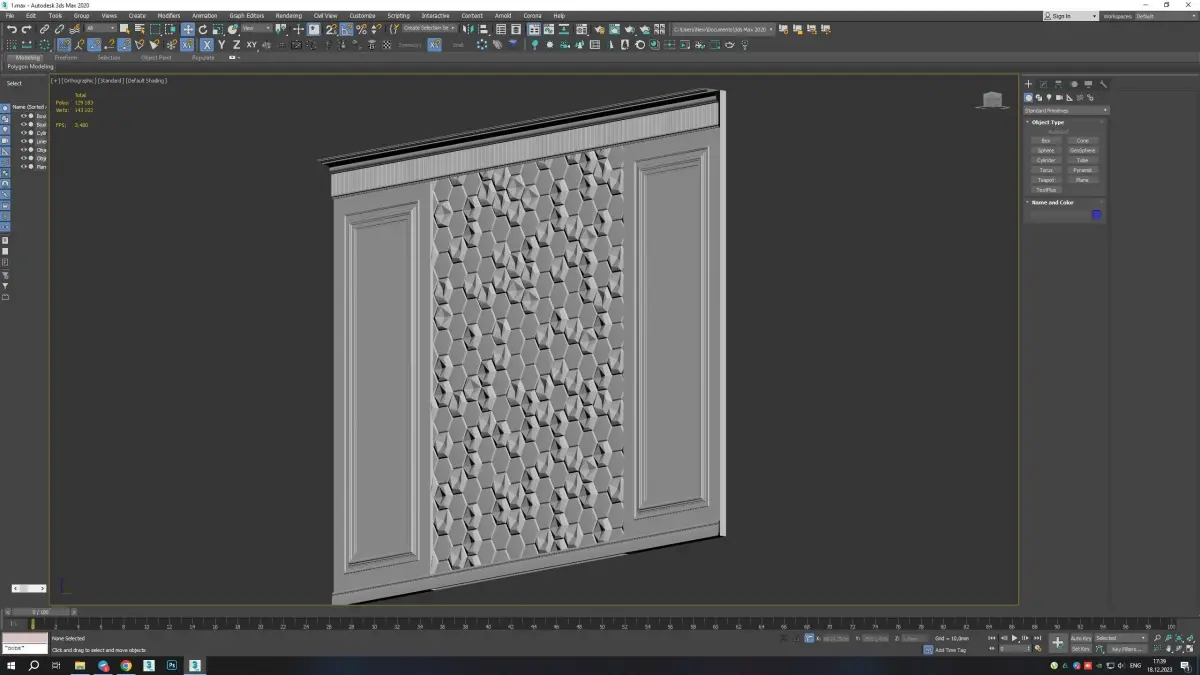This screenshot has height=675, width=1200.
Task: Switch to the Freeform ribbon tab
Action: tap(66, 58)
